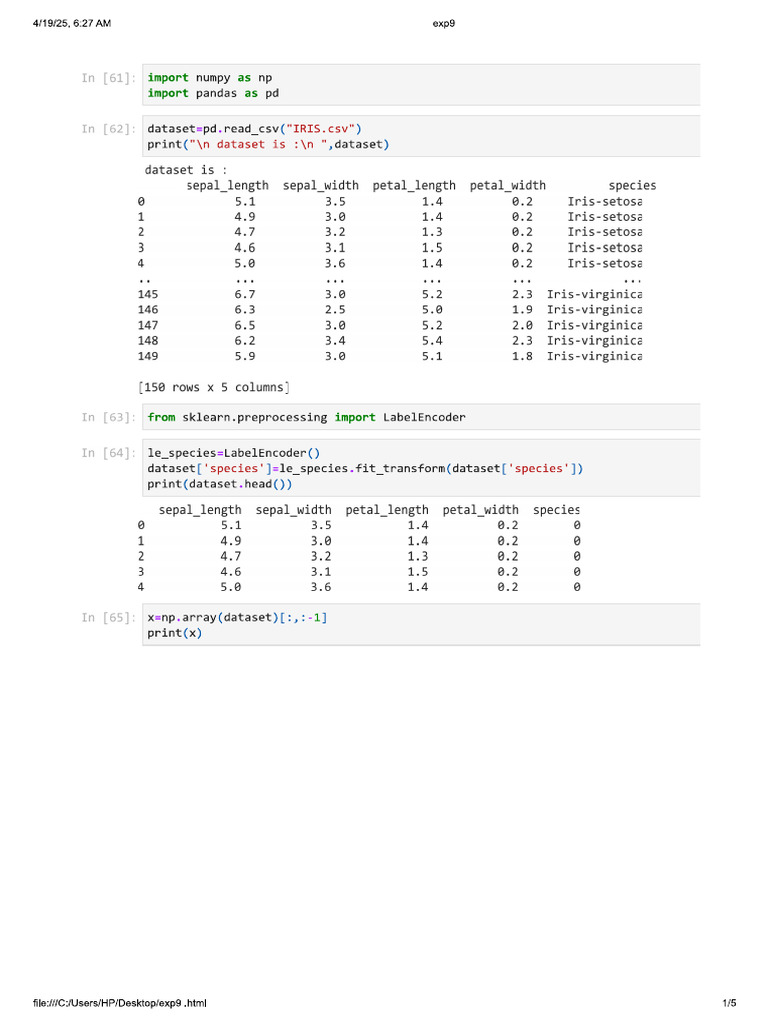Click the 'In [65]:' prompt label
The image size is (768, 1024).
(108, 617)
